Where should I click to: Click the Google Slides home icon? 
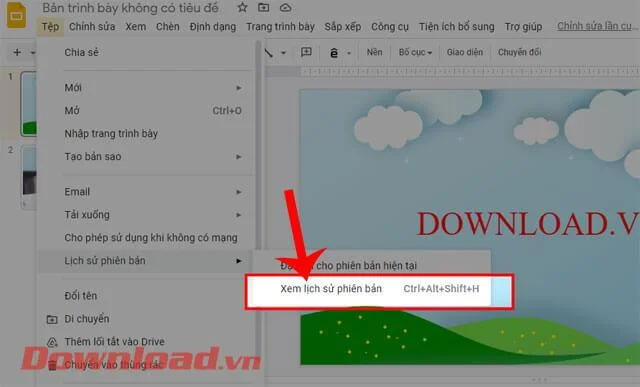click(16, 16)
